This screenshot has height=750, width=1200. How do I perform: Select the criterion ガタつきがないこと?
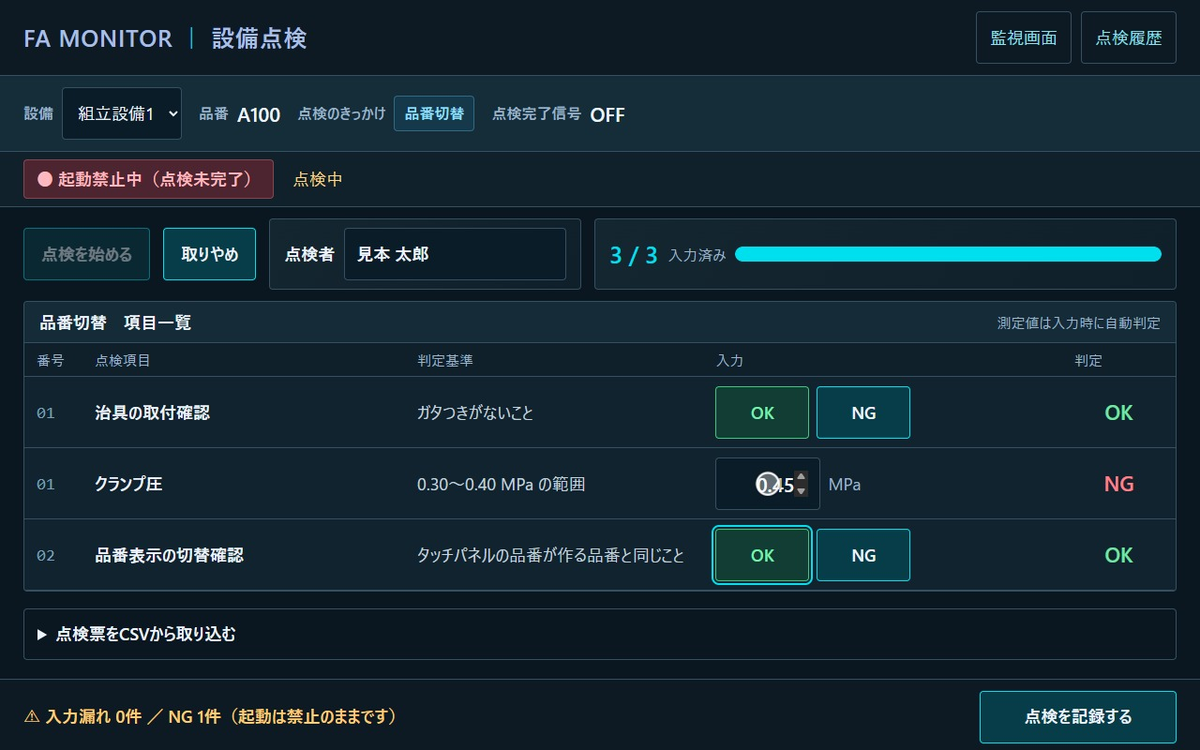click(475, 412)
